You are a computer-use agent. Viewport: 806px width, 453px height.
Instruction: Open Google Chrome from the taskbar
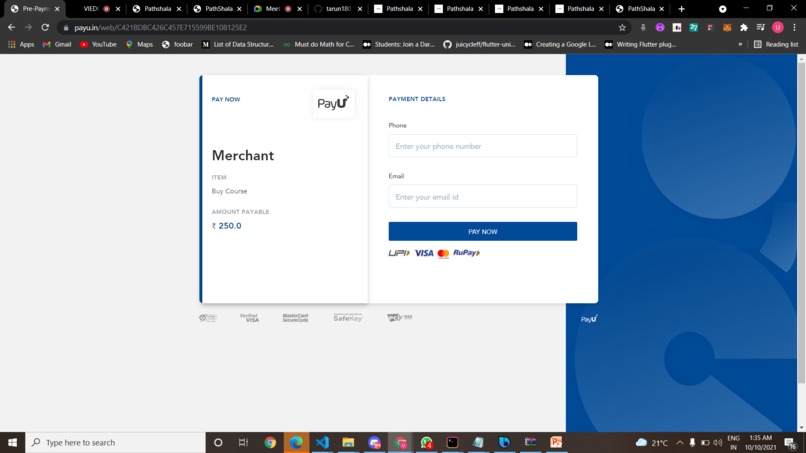tap(270, 442)
